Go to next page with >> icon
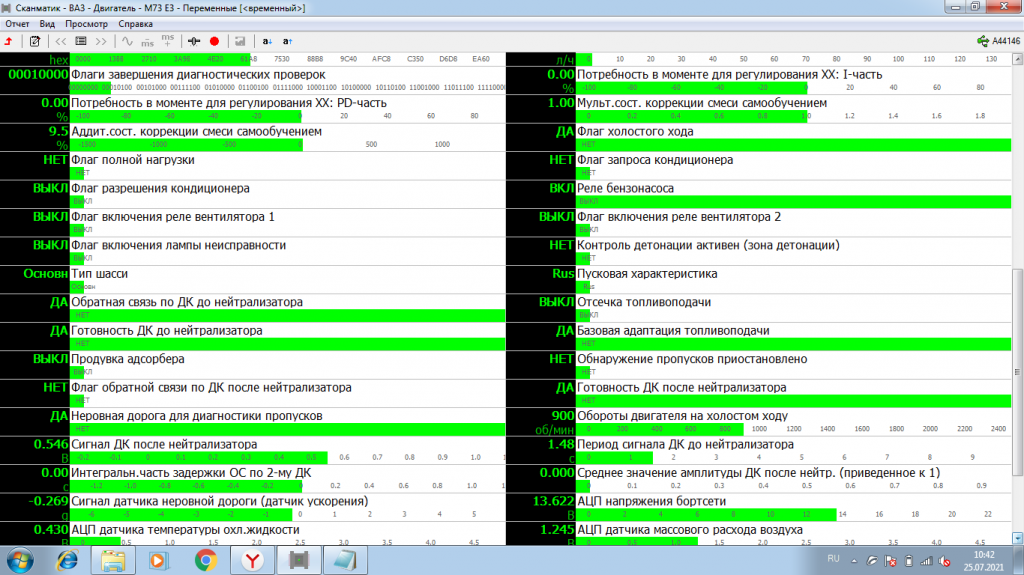 tap(101, 41)
